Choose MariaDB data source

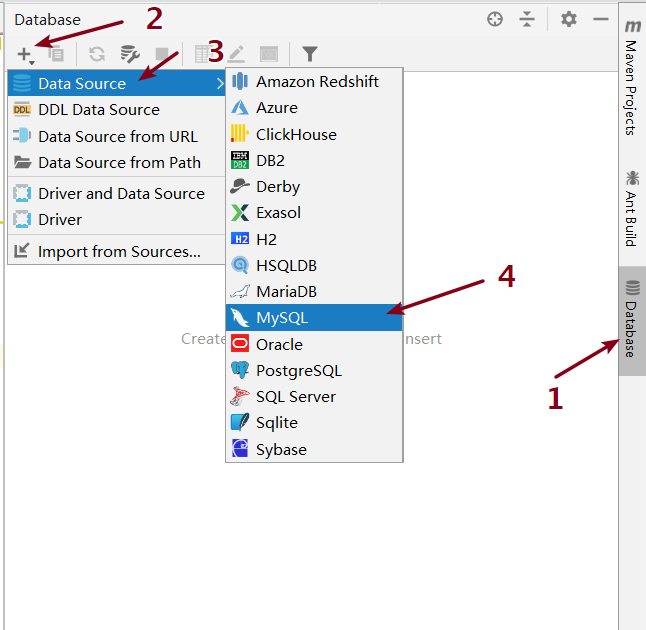(x=314, y=291)
